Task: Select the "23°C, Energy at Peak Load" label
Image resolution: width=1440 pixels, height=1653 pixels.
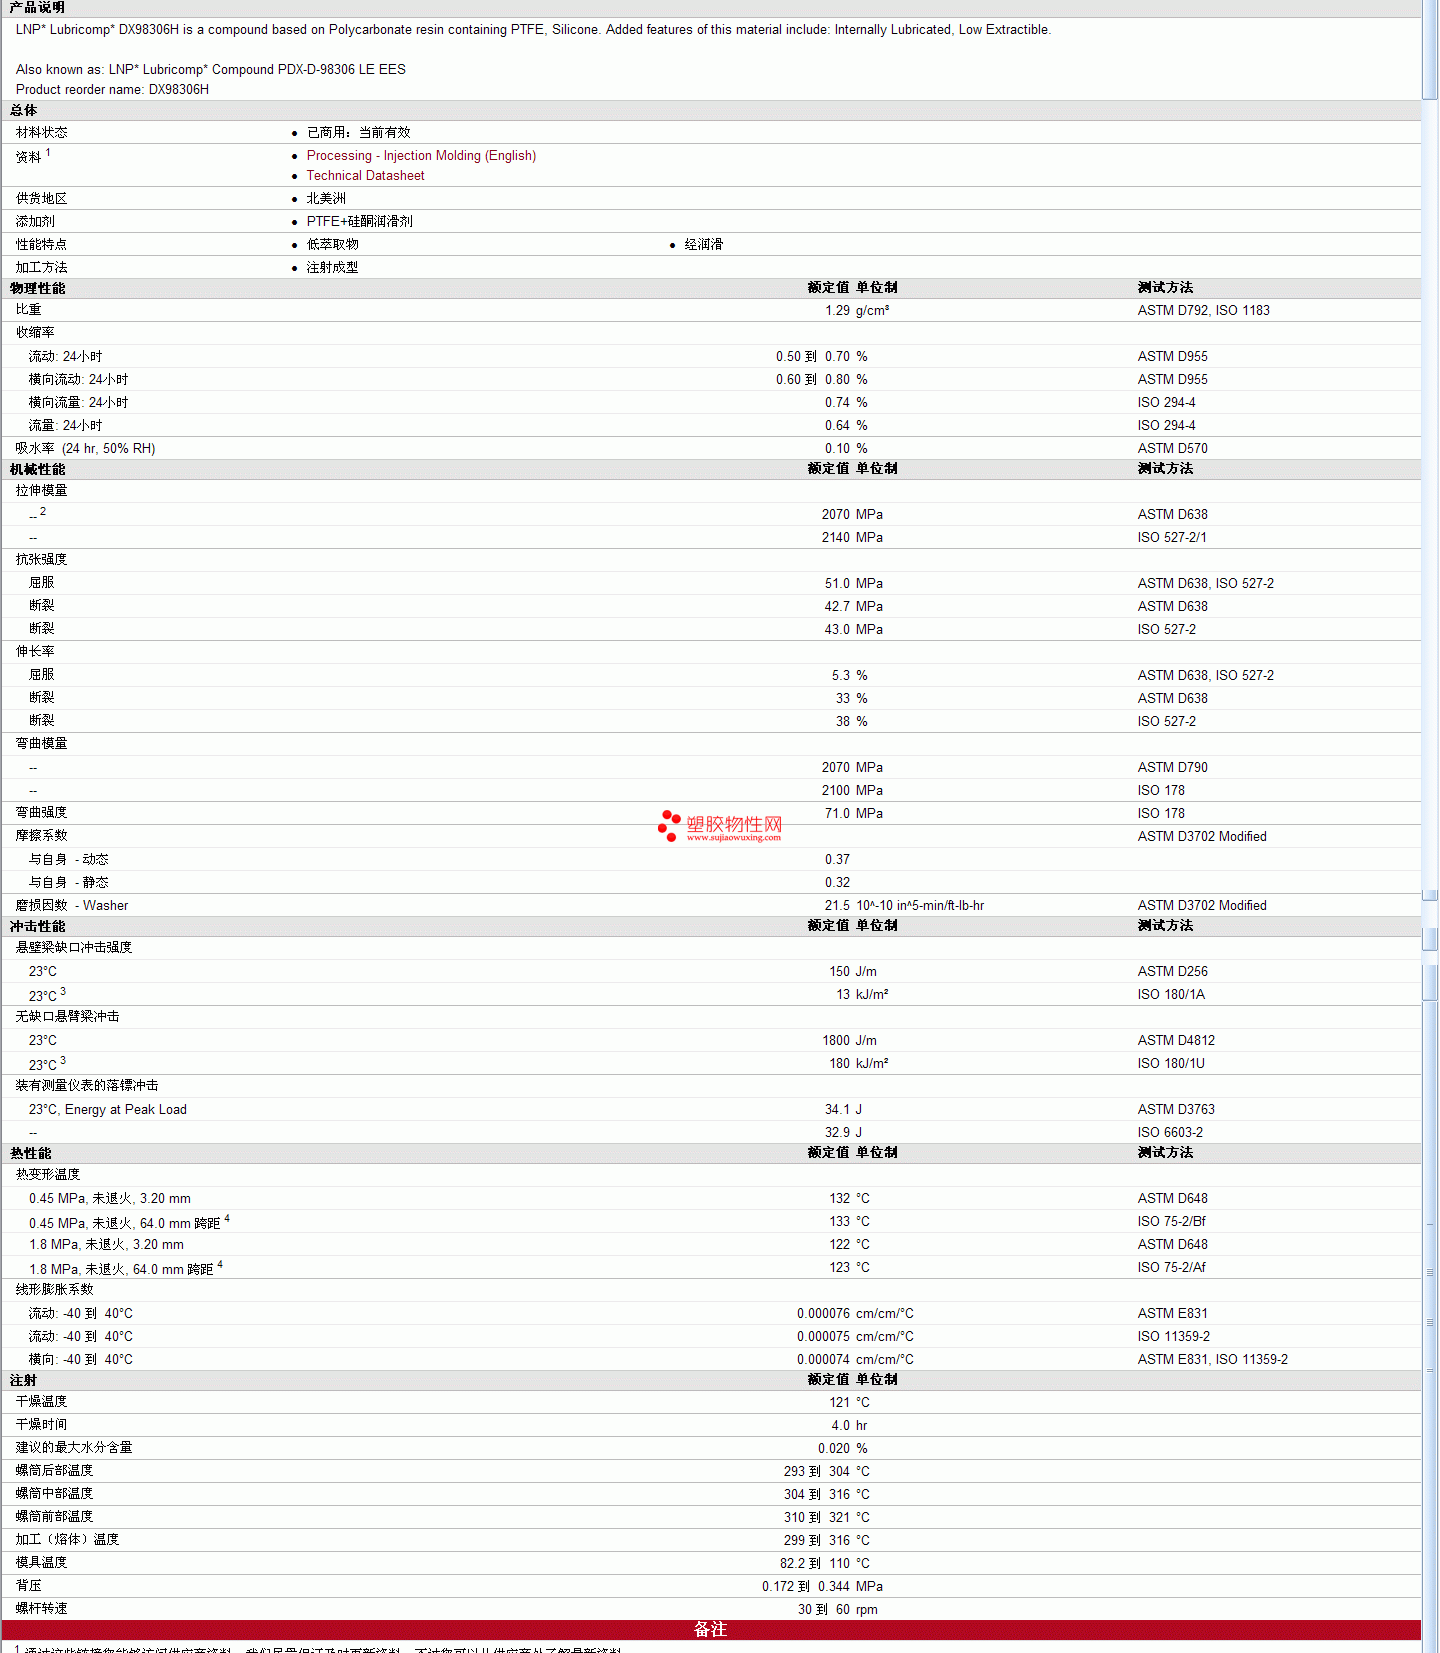Action: [x=108, y=1110]
